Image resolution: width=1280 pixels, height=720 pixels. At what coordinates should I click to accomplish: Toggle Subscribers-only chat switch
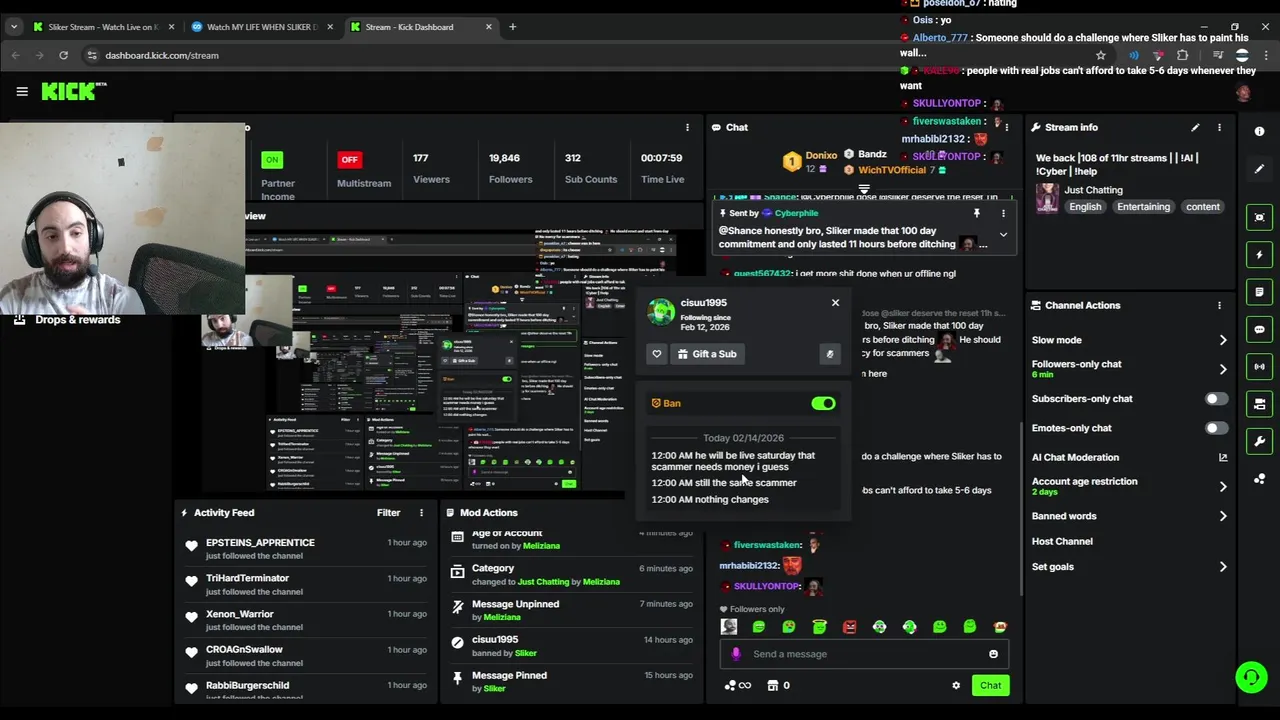click(x=1216, y=399)
